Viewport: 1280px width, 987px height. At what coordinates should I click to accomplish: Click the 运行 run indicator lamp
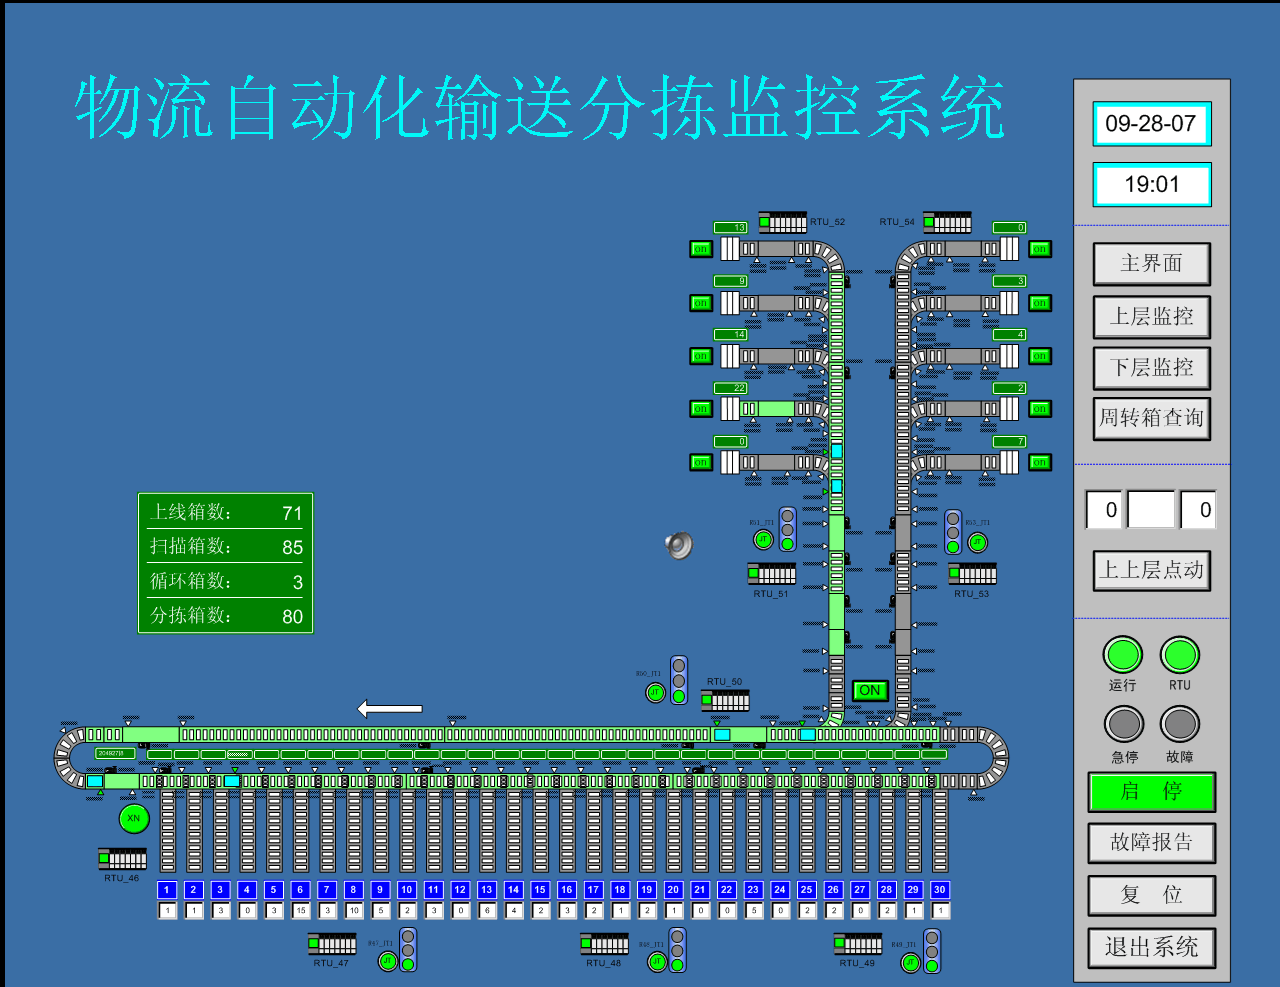1123,657
